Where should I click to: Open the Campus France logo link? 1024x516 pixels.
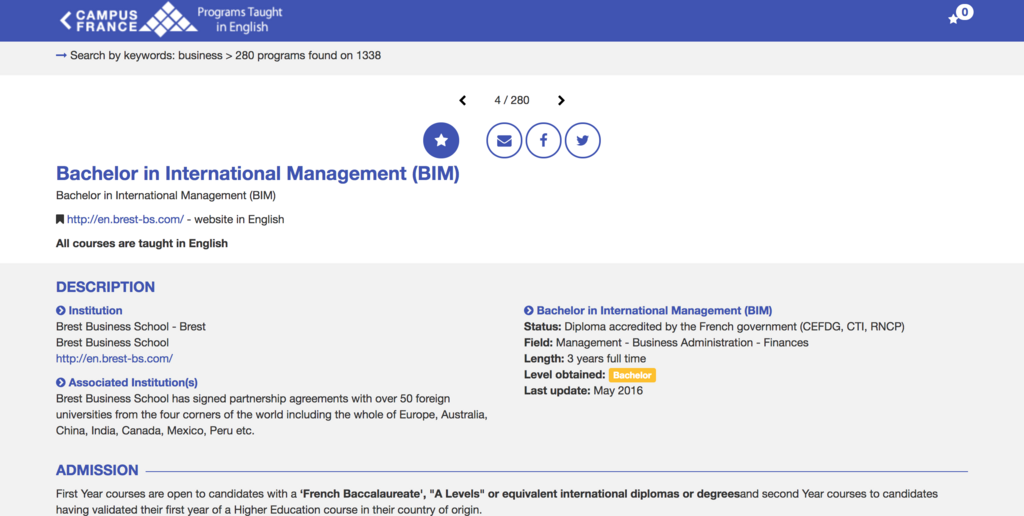[x=135, y=20]
